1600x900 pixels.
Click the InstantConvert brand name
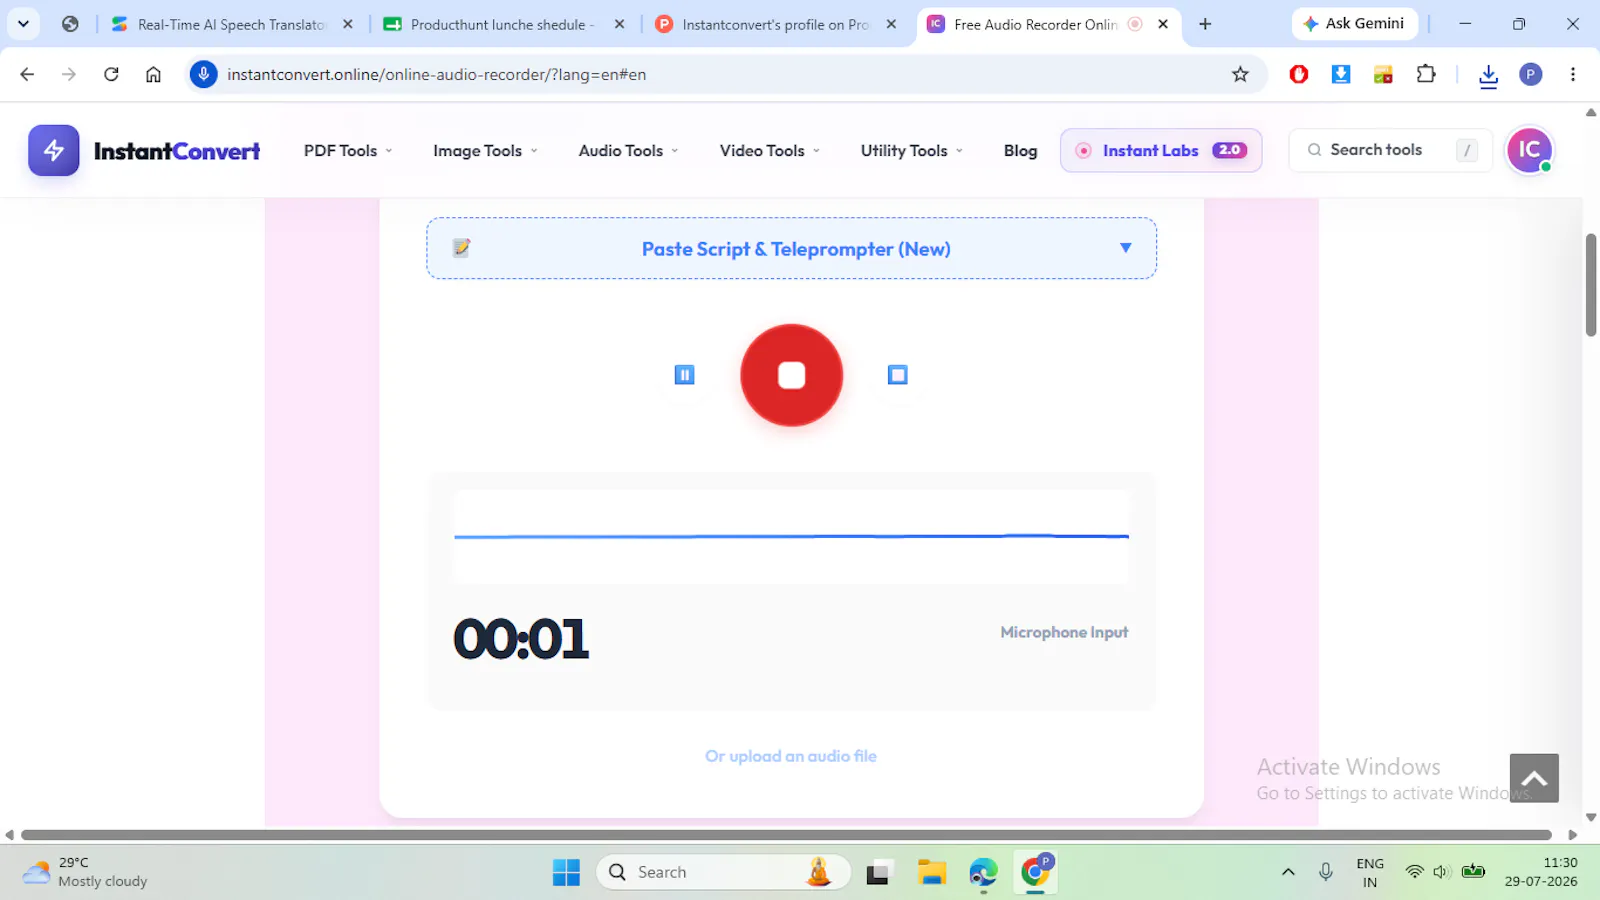click(x=177, y=151)
